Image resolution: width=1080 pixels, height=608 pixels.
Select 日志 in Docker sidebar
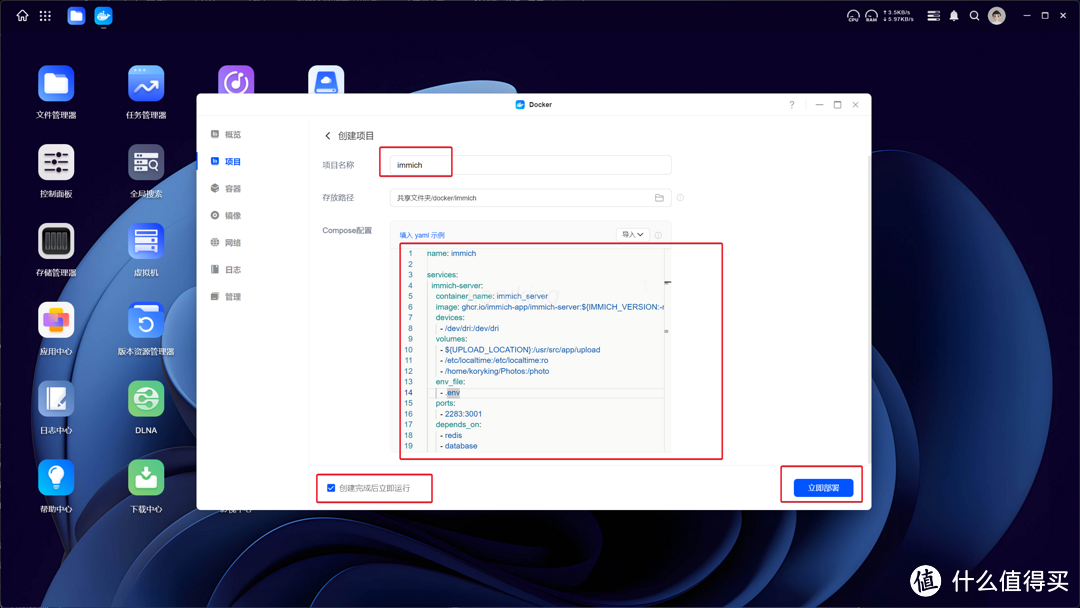[x=233, y=269]
